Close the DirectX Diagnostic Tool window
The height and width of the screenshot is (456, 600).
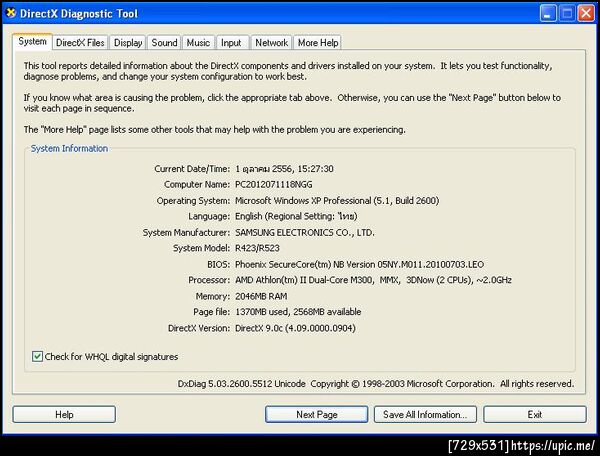pyautogui.click(x=586, y=14)
